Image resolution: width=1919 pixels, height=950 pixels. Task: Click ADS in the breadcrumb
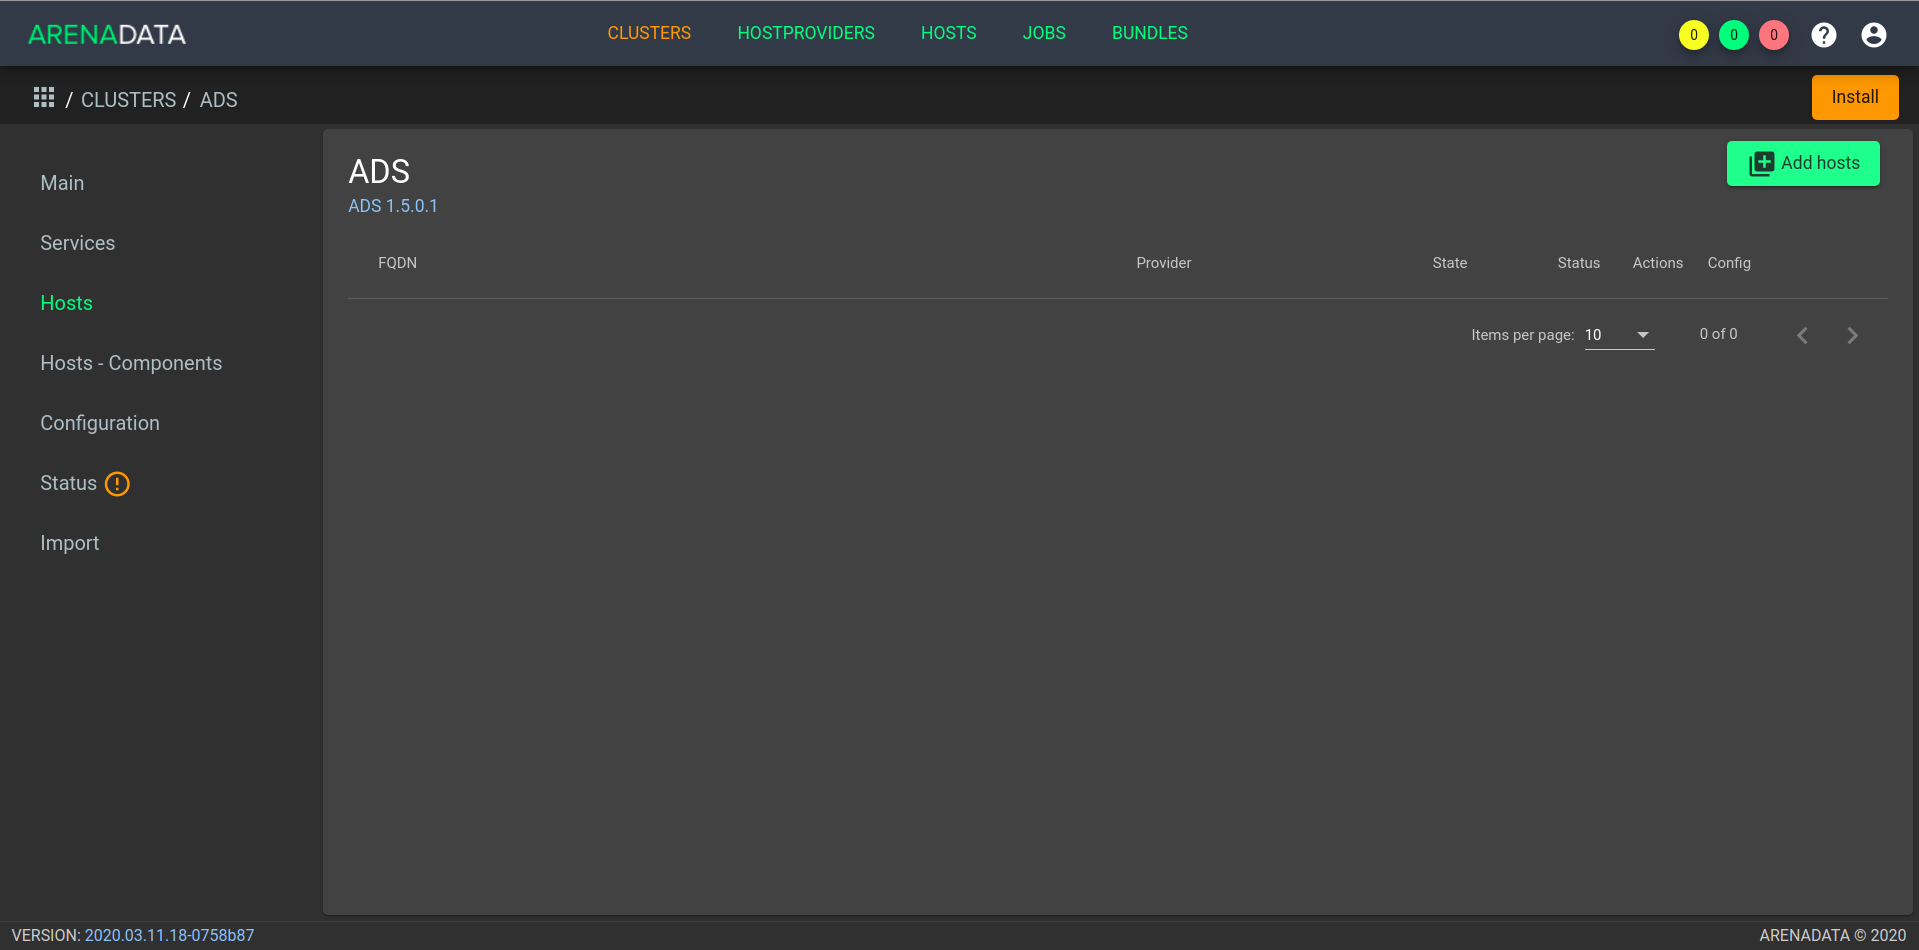218,100
